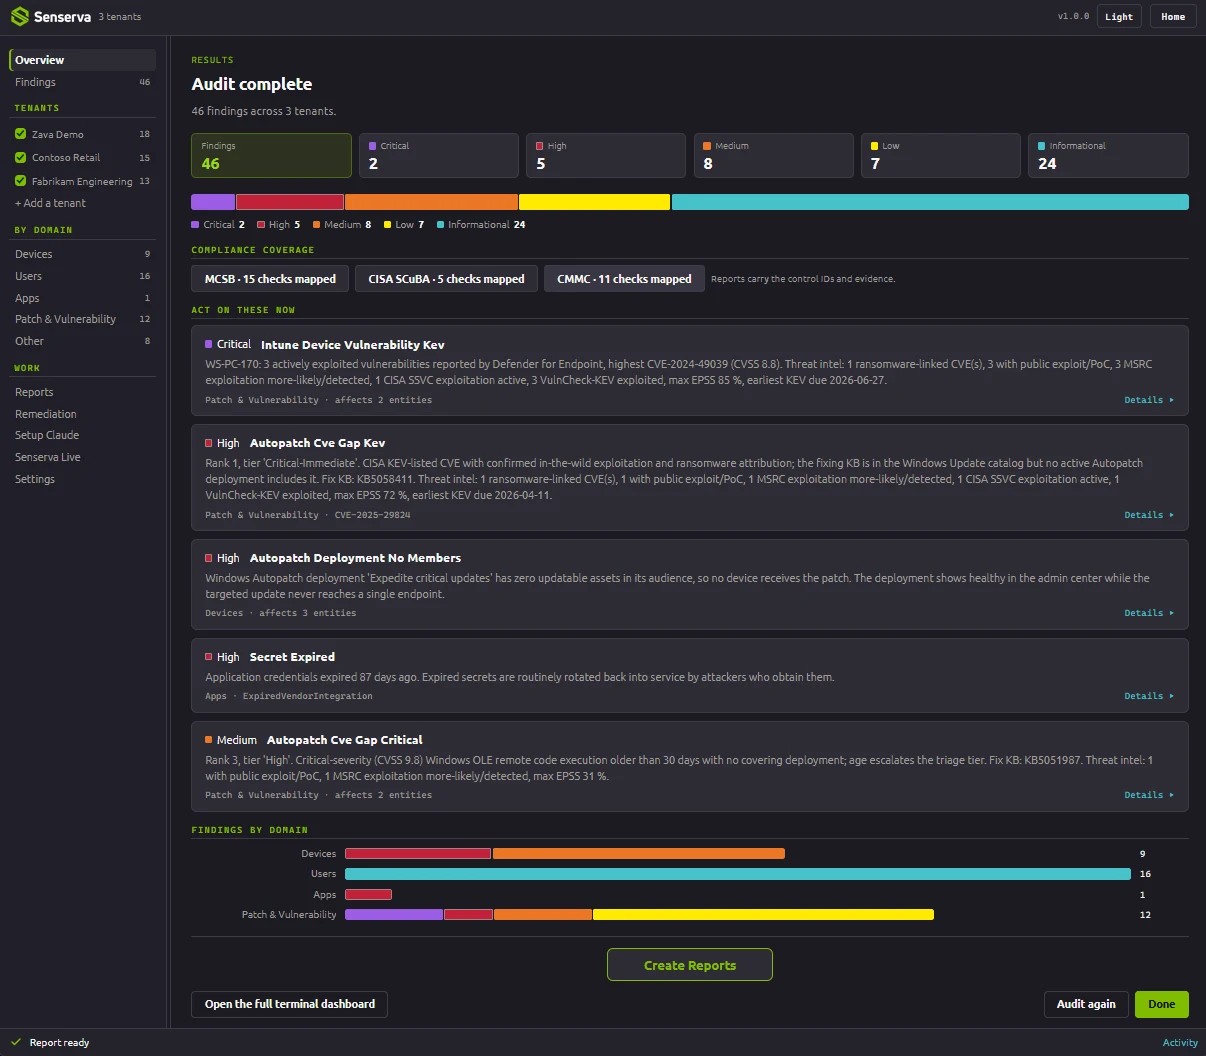Open Reports under Work
Image resolution: width=1206 pixels, height=1056 pixels.
pos(83,392)
